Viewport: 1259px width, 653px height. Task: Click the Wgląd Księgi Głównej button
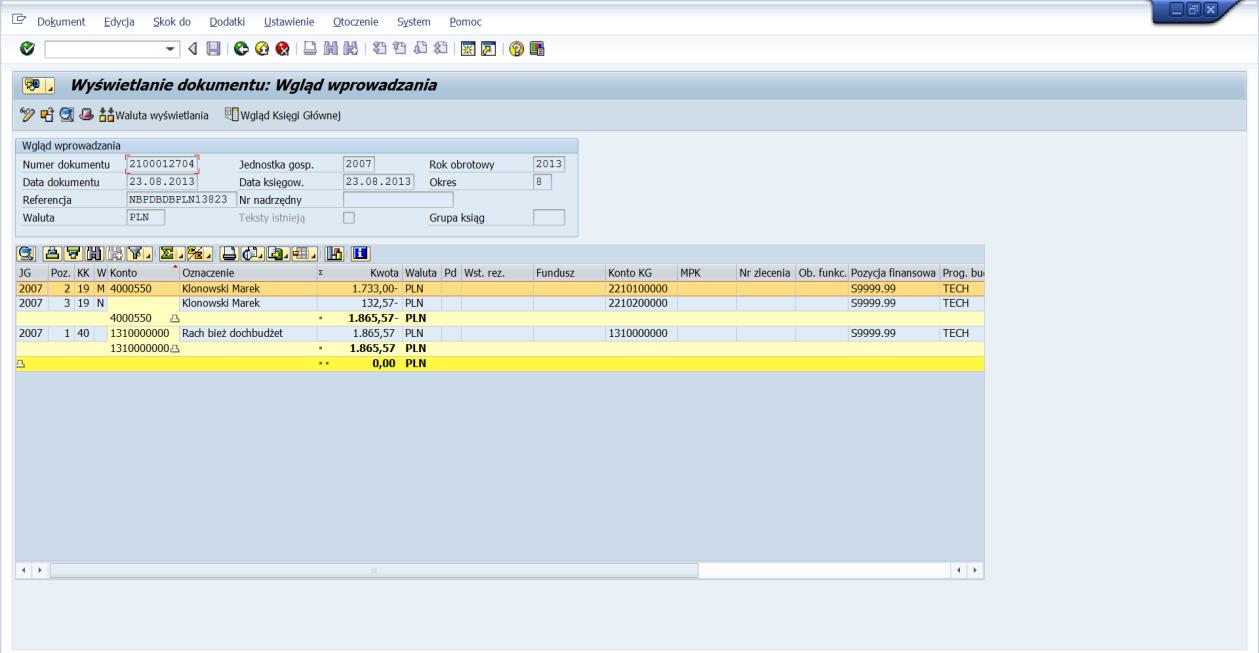283,116
